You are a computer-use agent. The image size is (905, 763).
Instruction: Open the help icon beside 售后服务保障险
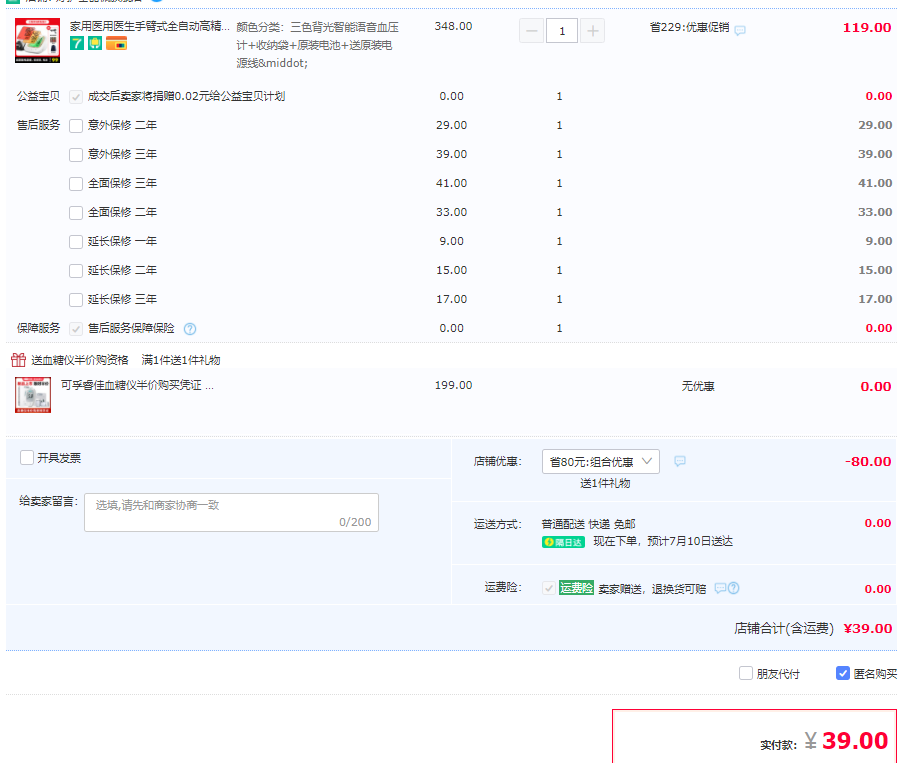[190, 329]
